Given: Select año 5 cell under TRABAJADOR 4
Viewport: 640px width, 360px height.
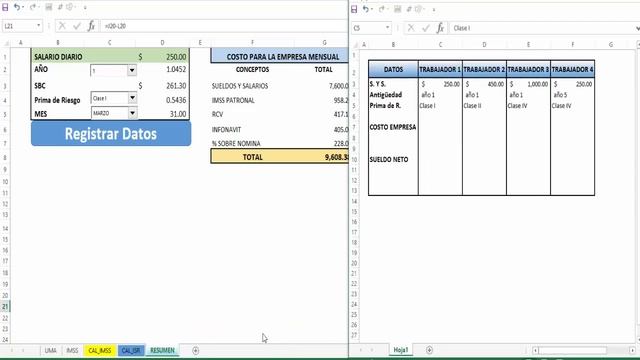Looking at the screenshot, I should pos(572,95).
